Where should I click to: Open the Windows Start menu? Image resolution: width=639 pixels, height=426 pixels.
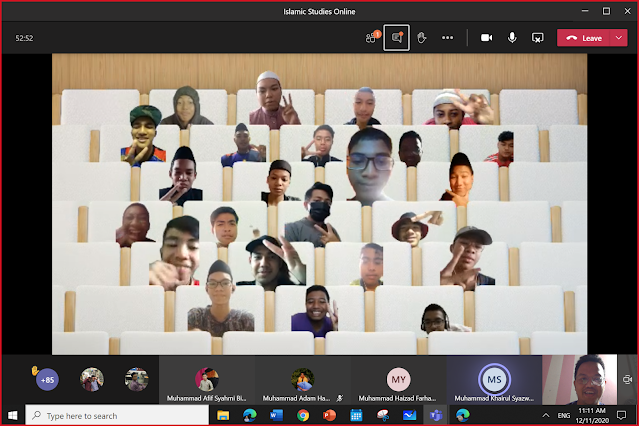(13, 415)
